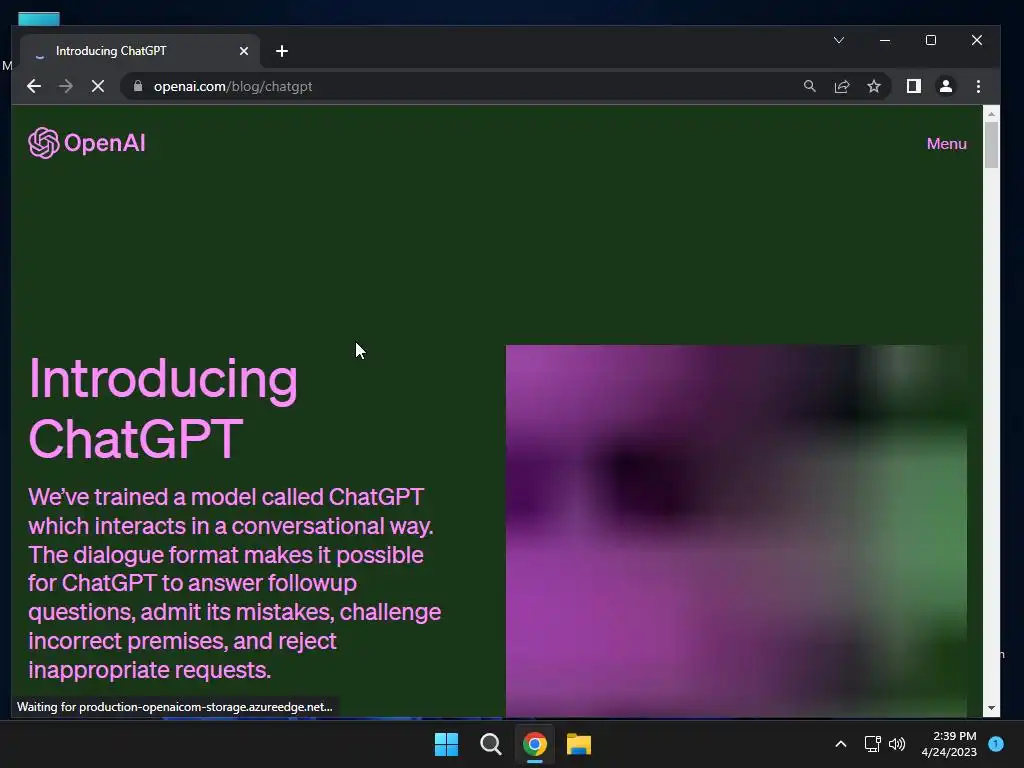Image resolution: width=1024 pixels, height=768 pixels.
Task: Open the volume speaker icon
Action: pyautogui.click(x=897, y=744)
